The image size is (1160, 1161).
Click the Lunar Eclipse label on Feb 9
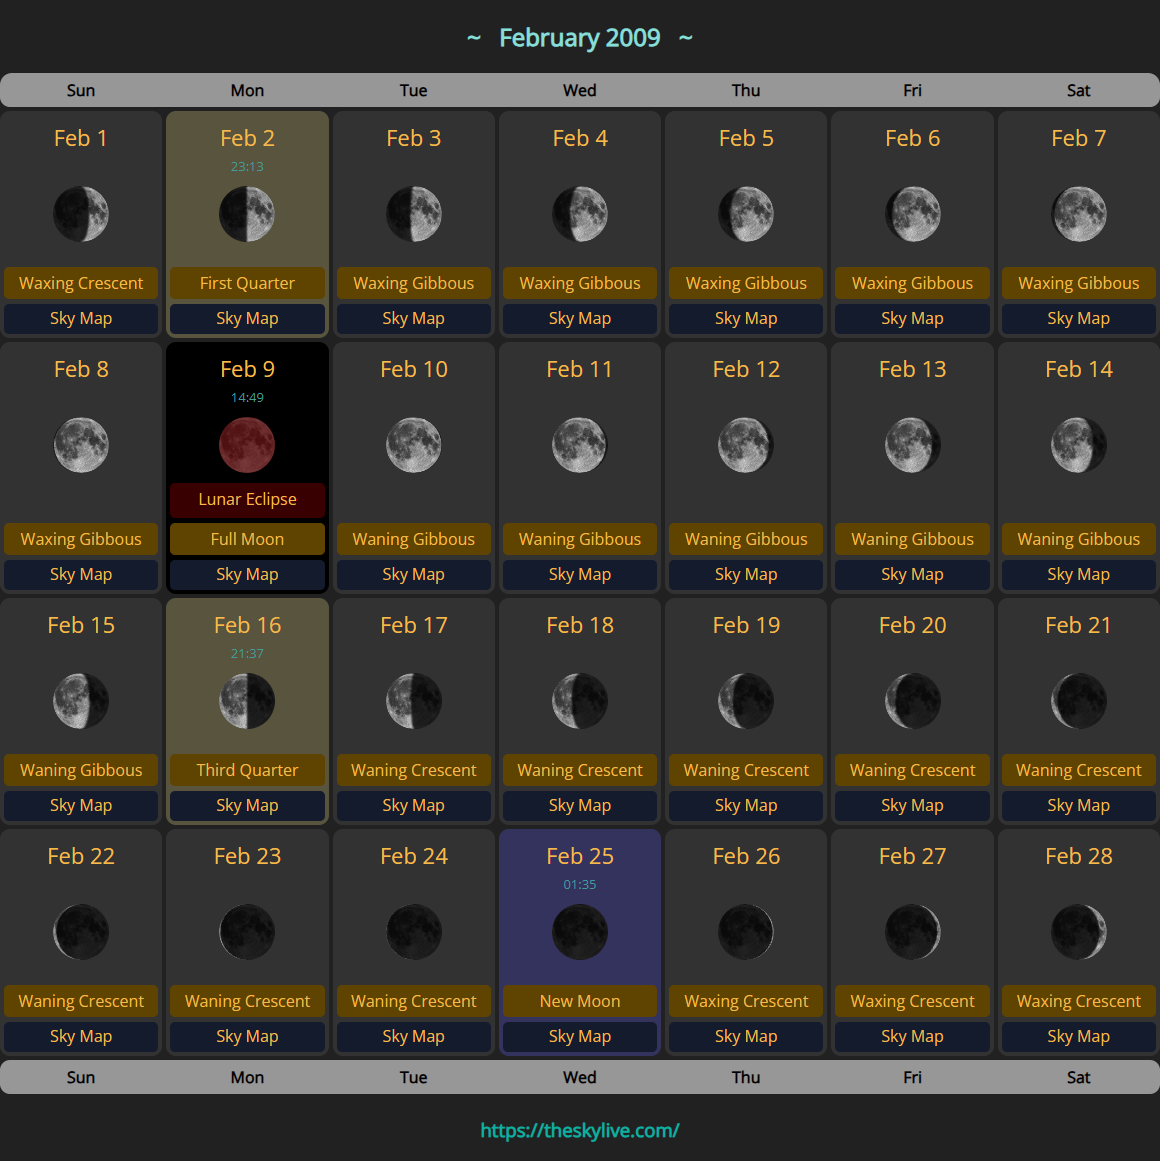(x=247, y=499)
